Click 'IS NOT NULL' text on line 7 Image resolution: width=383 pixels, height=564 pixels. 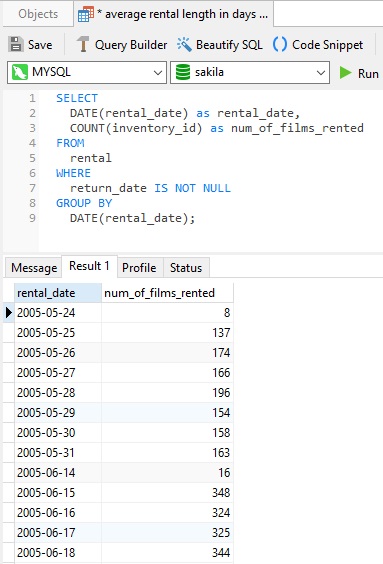click(192, 188)
